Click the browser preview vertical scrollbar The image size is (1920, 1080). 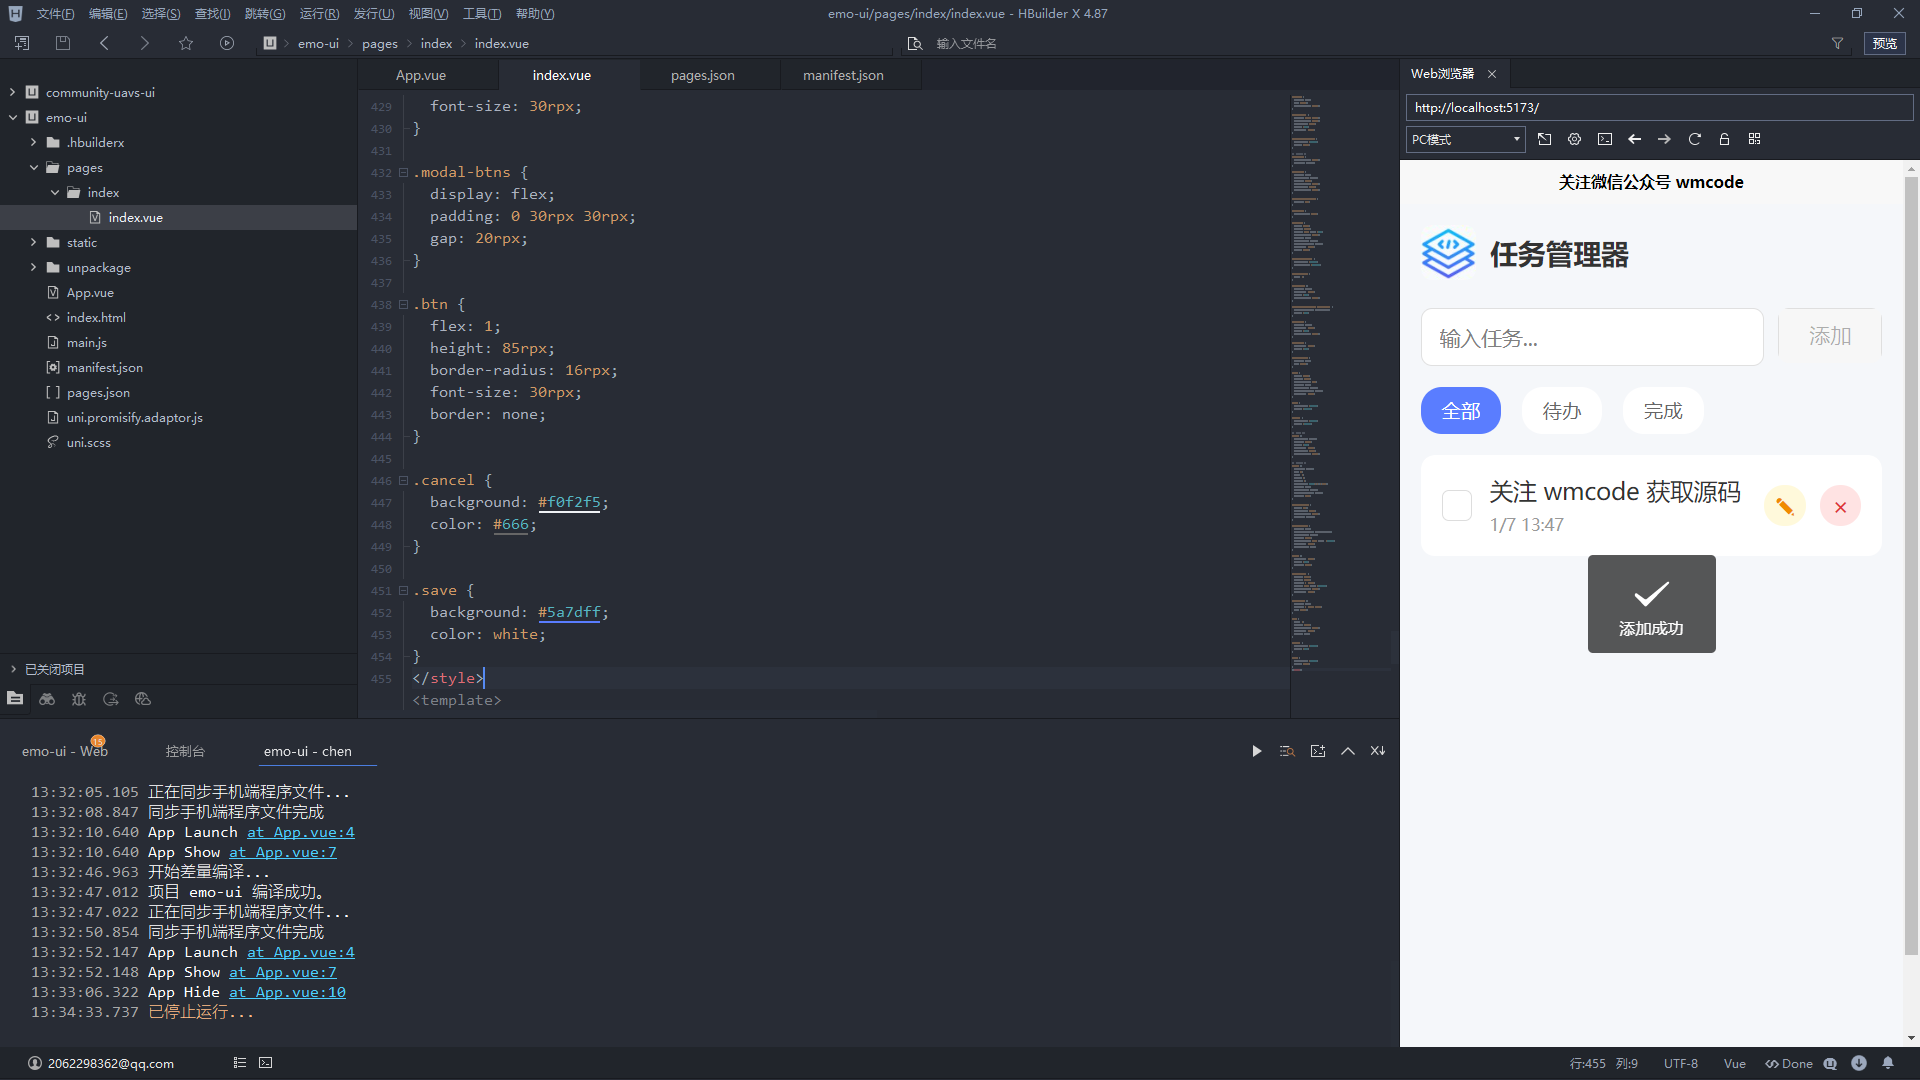click(x=1911, y=565)
